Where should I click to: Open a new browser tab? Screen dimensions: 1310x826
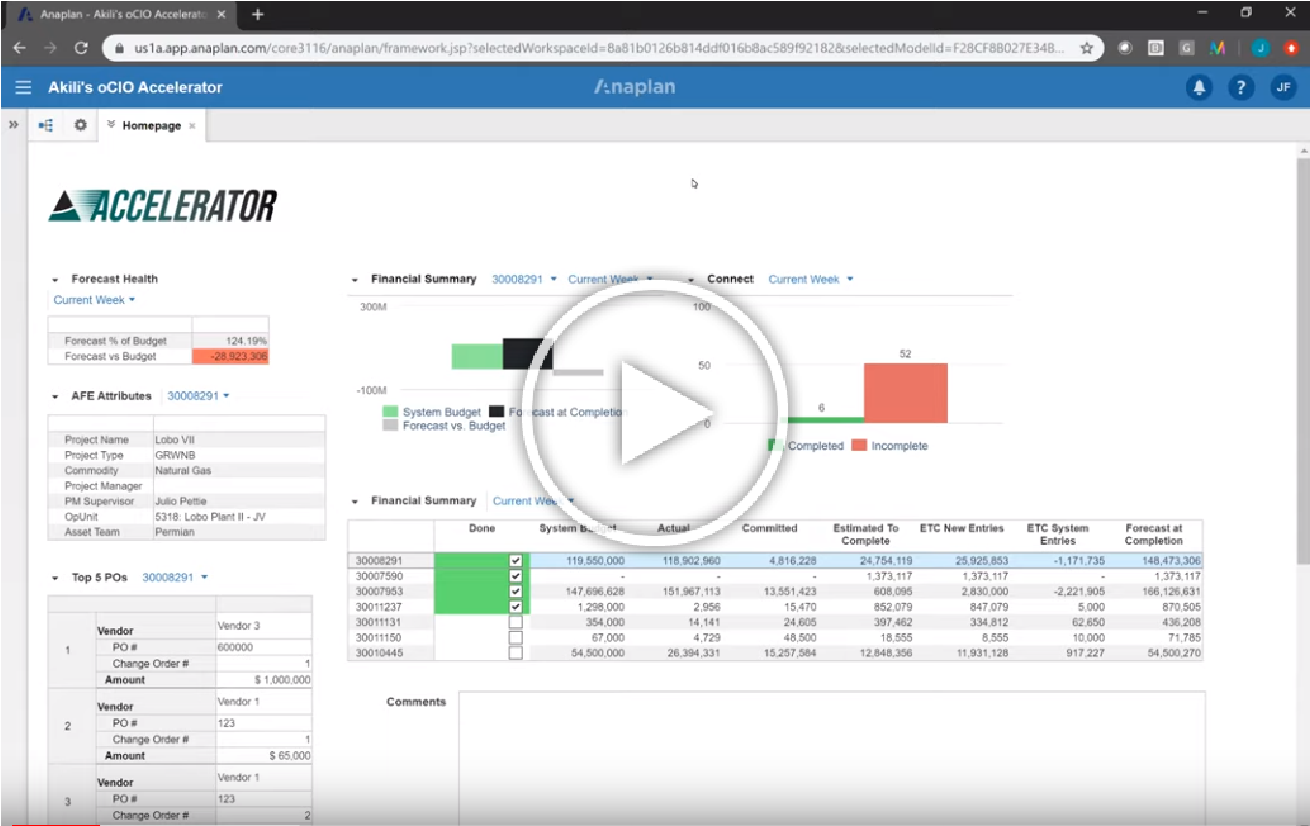258,14
